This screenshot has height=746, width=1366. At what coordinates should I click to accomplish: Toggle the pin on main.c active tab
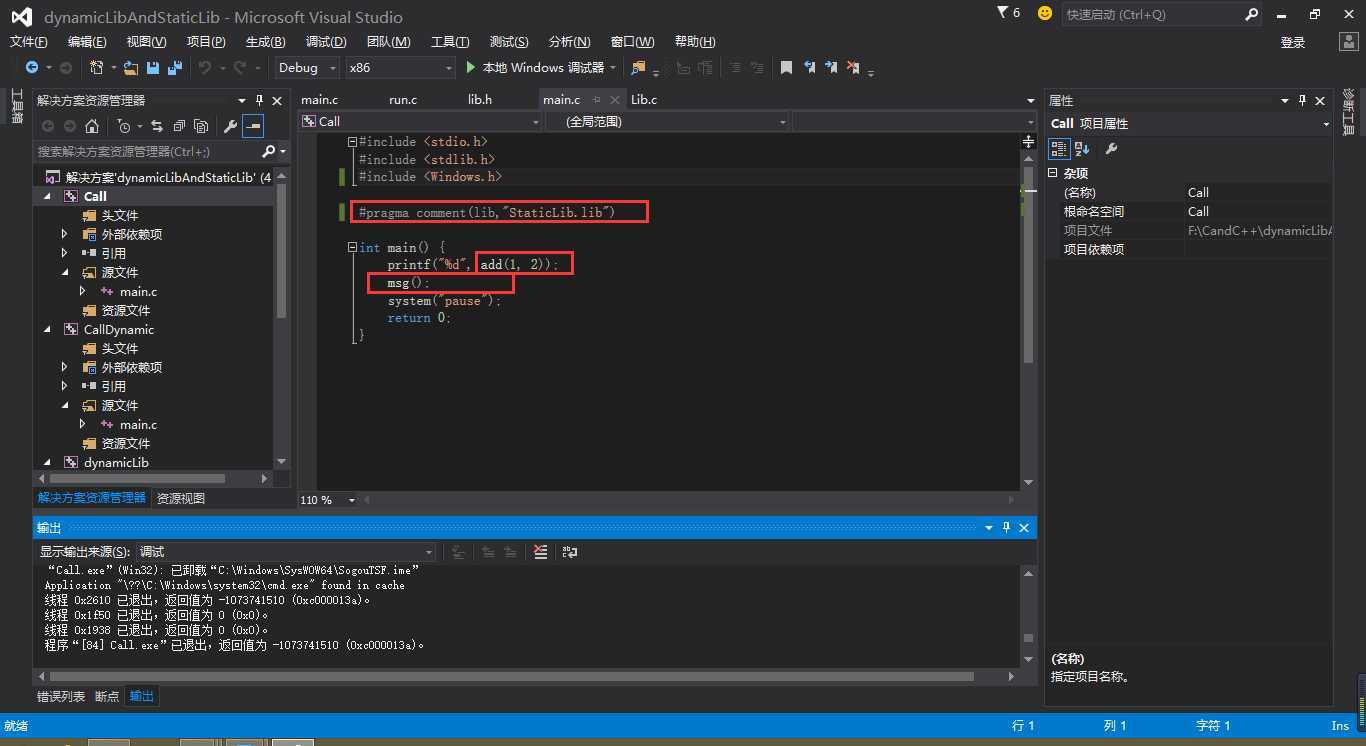coord(596,99)
